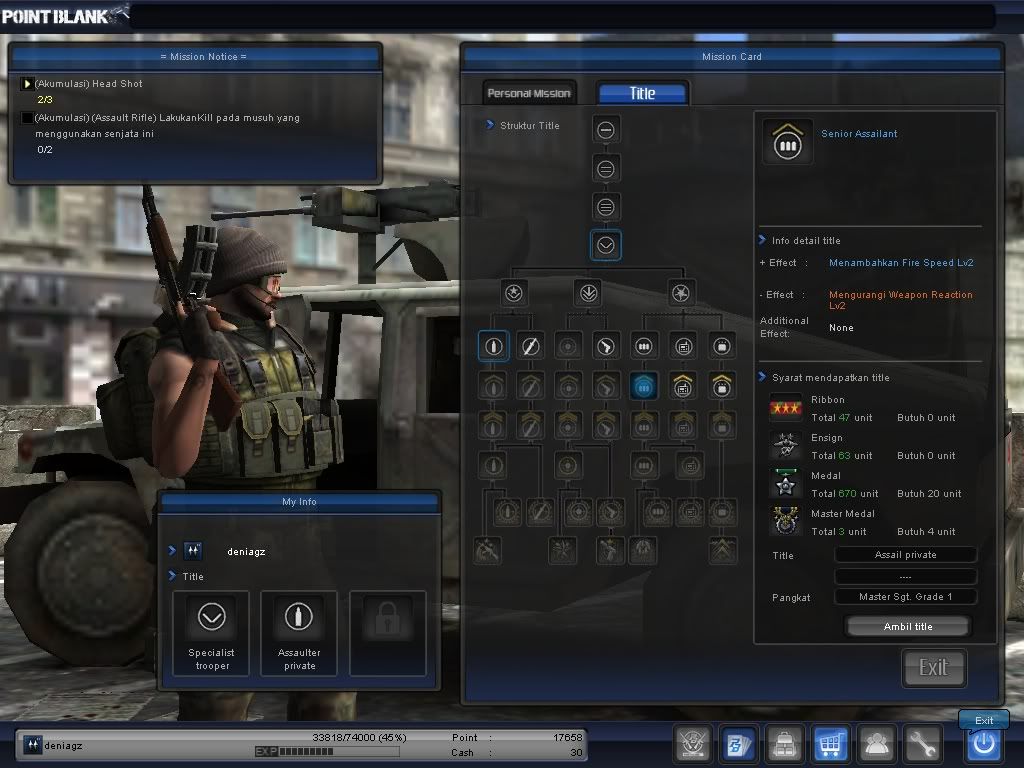Click the Specialist trooper title slot
This screenshot has height=768, width=1024.
tap(212, 633)
